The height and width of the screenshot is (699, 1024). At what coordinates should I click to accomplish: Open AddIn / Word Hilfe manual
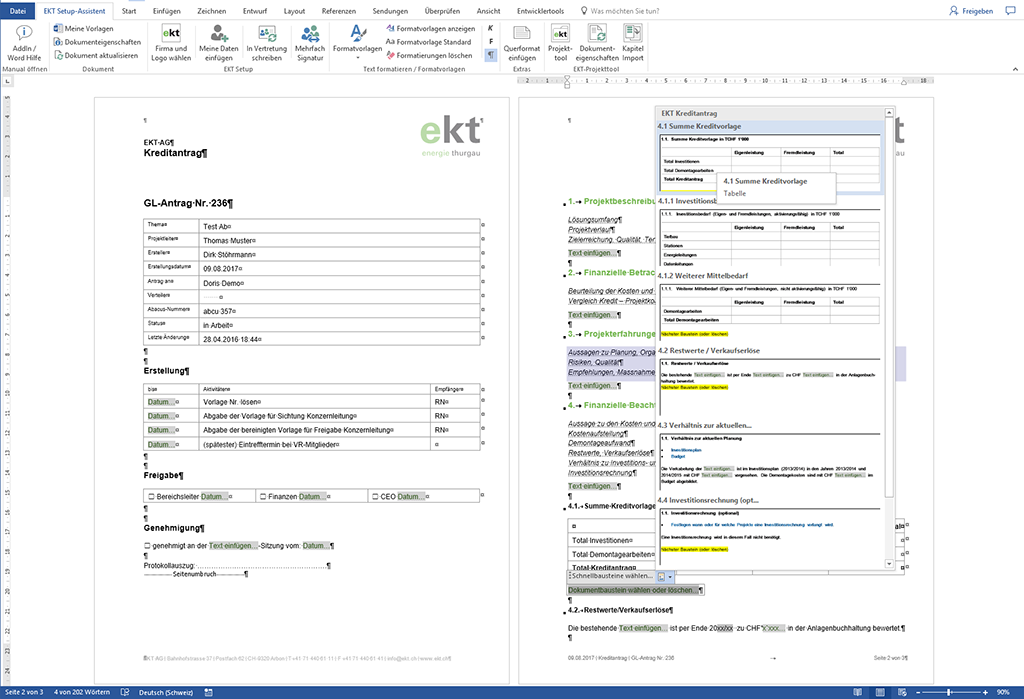tap(24, 43)
